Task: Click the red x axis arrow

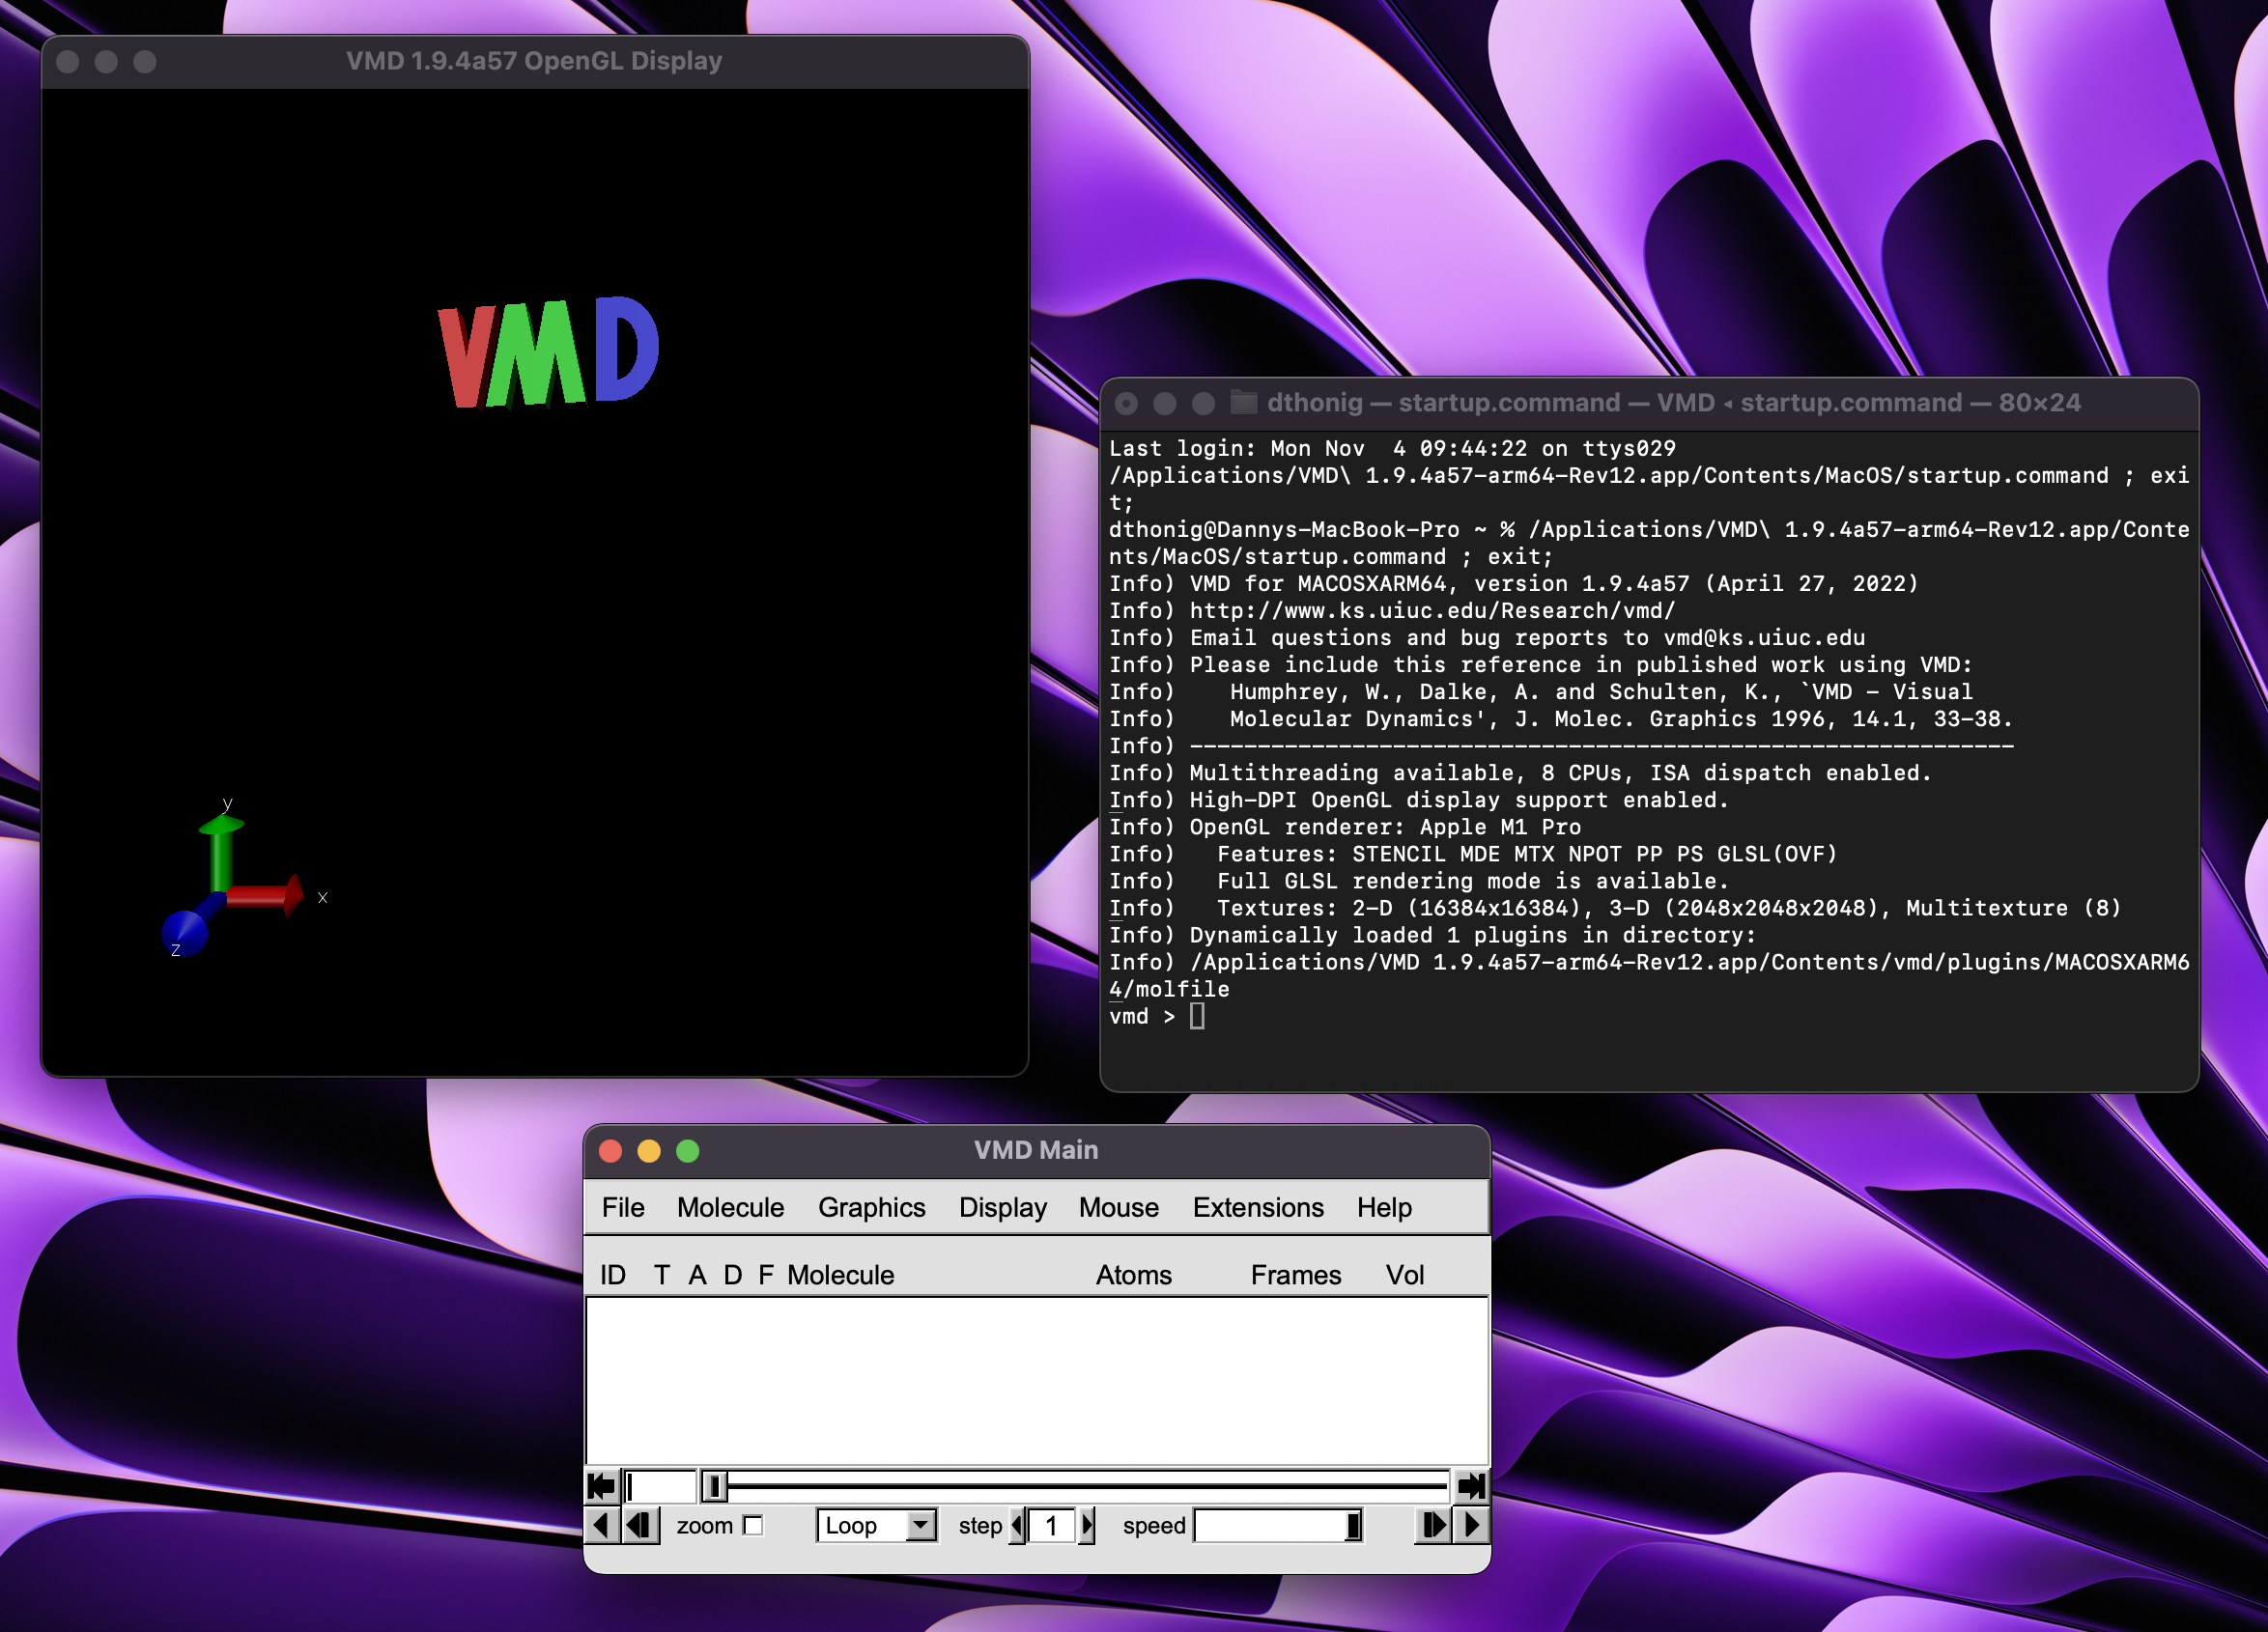Action: [x=265, y=895]
